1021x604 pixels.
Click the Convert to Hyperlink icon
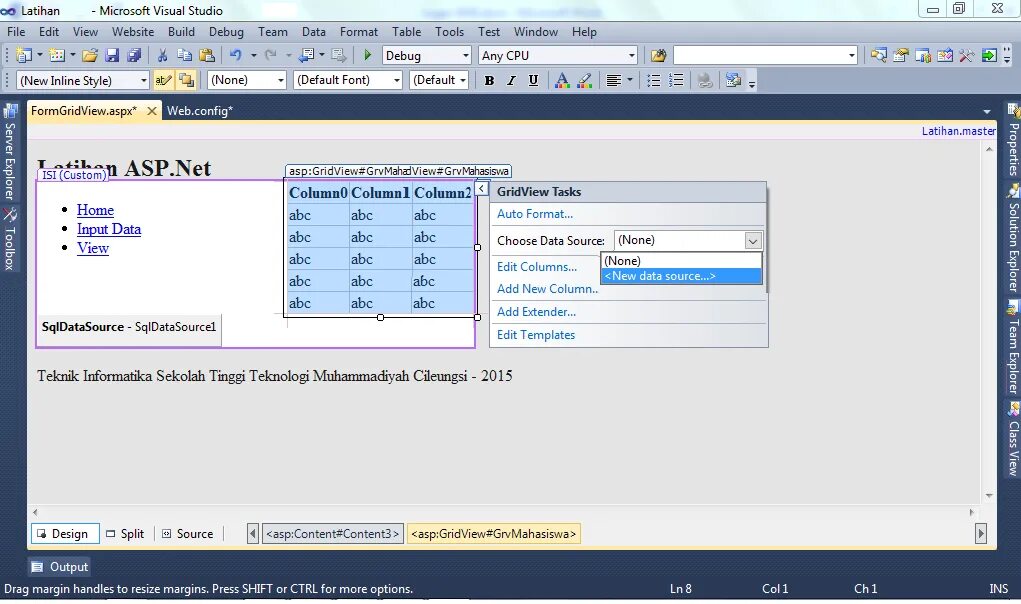[x=705, y=80]
